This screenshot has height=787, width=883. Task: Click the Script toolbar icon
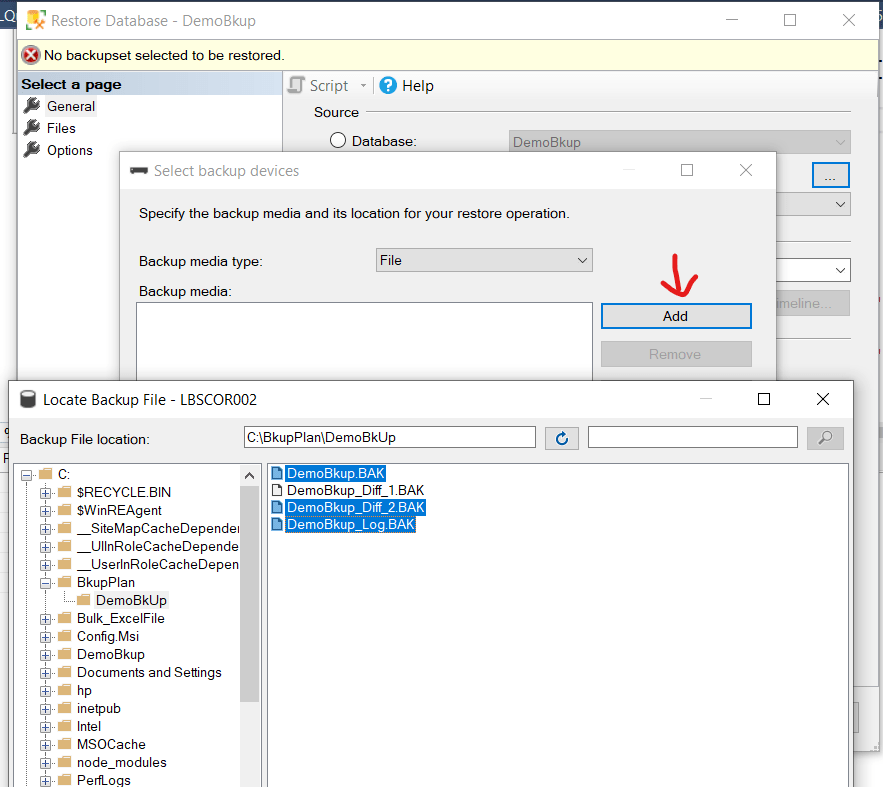296,86
